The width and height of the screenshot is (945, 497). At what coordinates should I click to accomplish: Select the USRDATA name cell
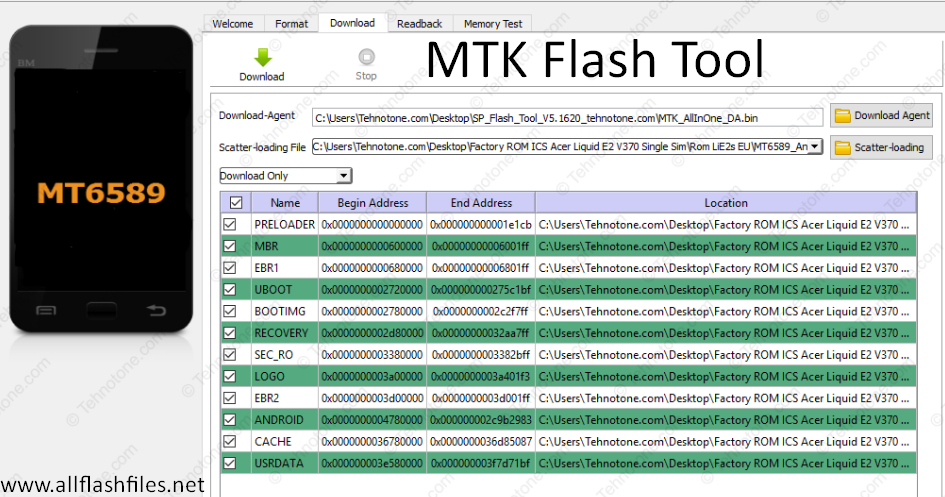point(284,463)
